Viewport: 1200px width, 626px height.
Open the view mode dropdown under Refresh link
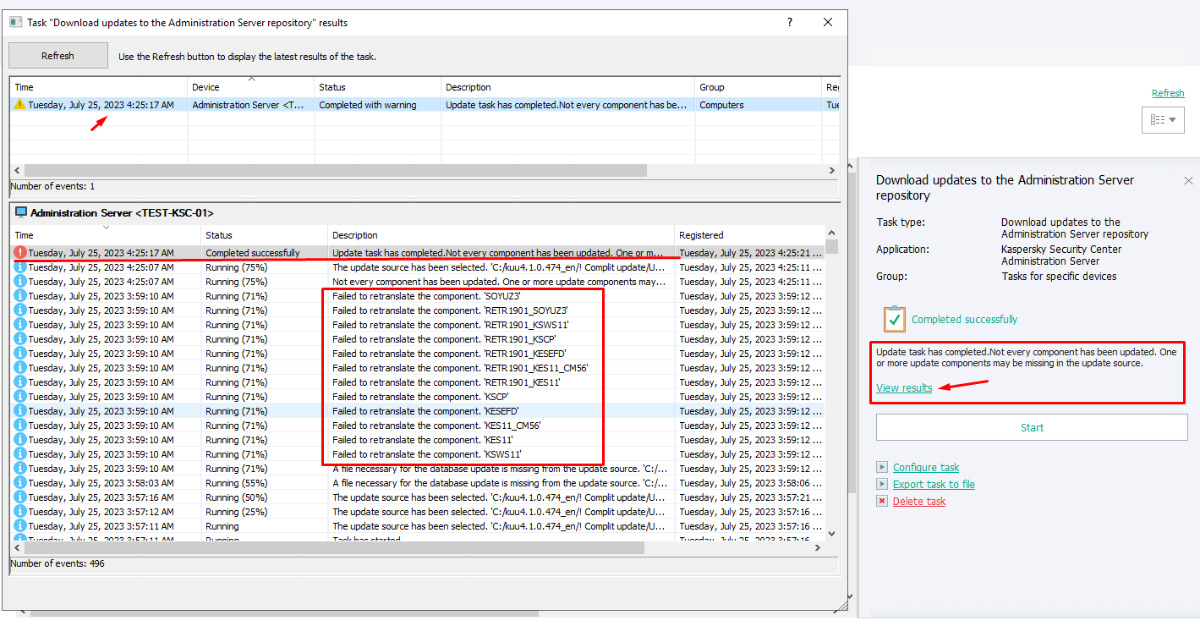pos(1163,120)
